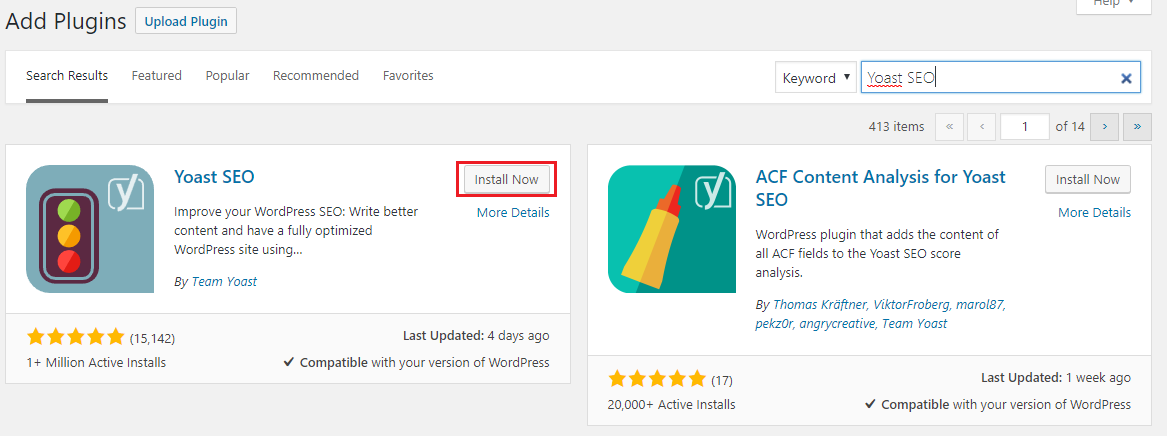Screen dimensions: 1167x436
Task: Clear the search field with the X icon
Action: pos(1126,78)
